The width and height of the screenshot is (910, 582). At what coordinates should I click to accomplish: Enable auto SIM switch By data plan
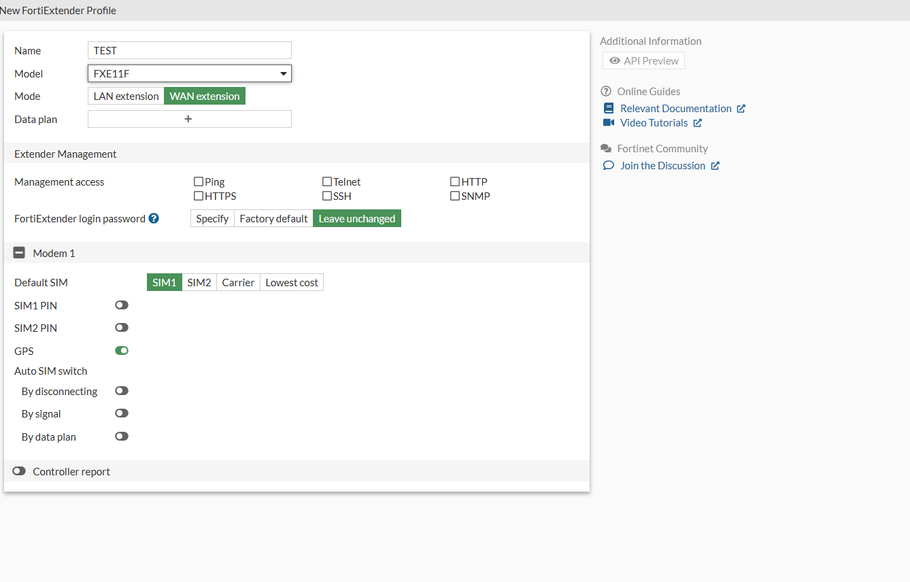[x=121, y=436]
